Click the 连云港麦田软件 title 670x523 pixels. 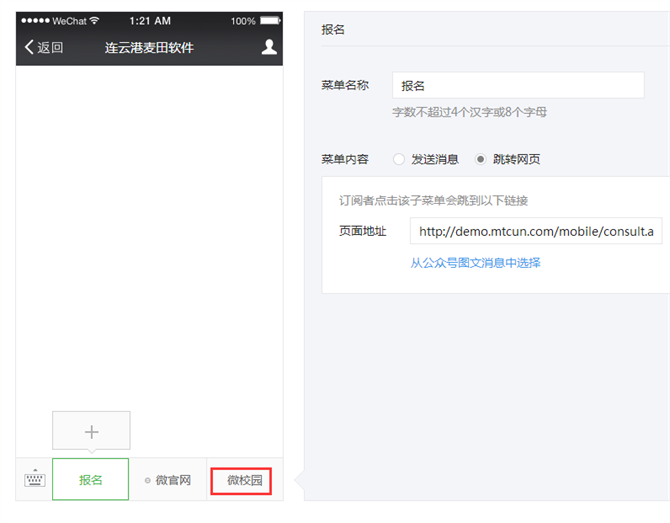click(149, 47)
